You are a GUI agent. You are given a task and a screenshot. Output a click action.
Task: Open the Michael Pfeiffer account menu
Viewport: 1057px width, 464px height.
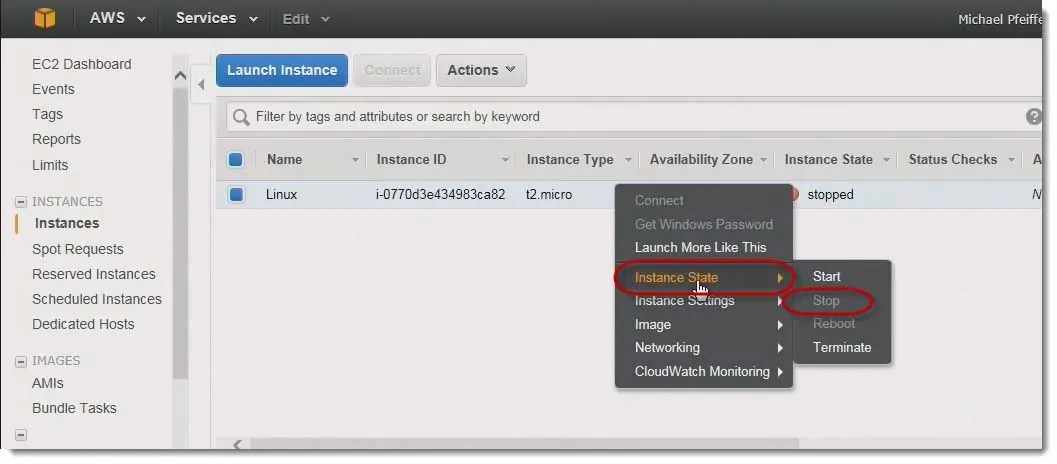(x=1000, y=20)
